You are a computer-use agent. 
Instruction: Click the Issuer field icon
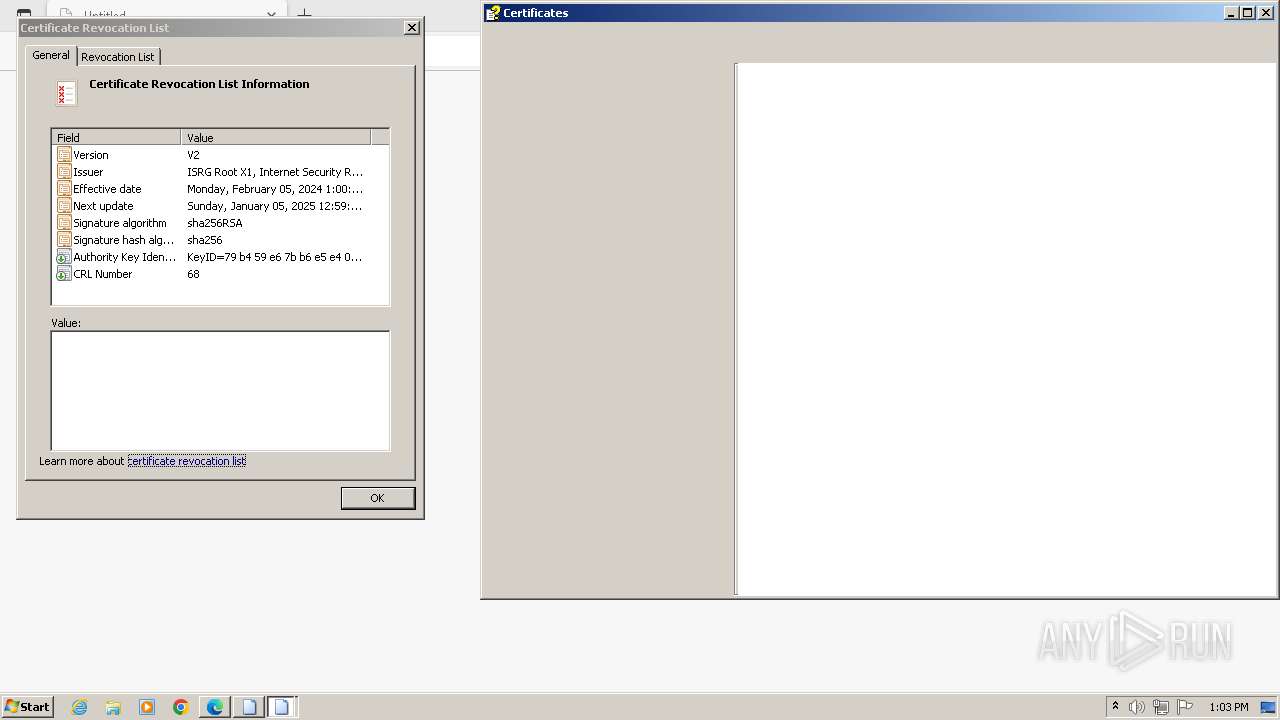[x=64, y=172]
